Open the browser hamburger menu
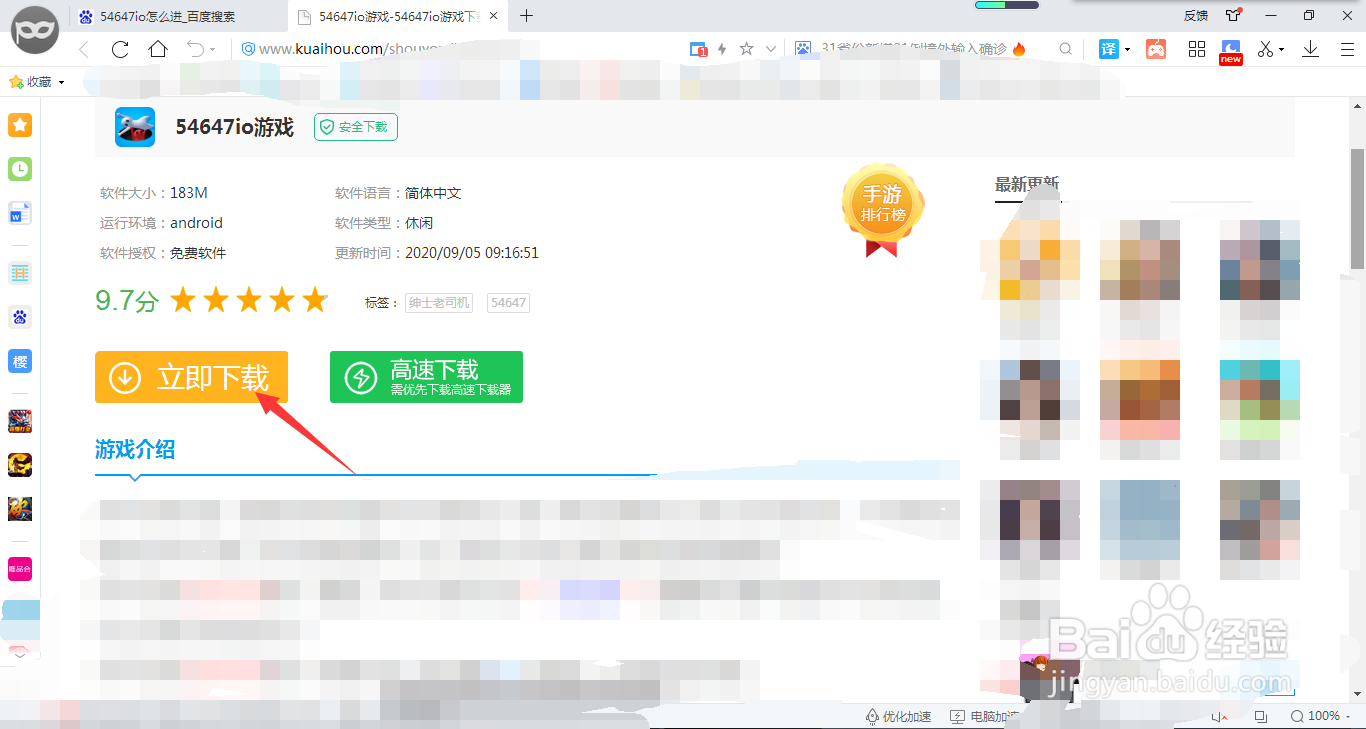This screenshot has width=1366, height=729. coord(1348,49)
